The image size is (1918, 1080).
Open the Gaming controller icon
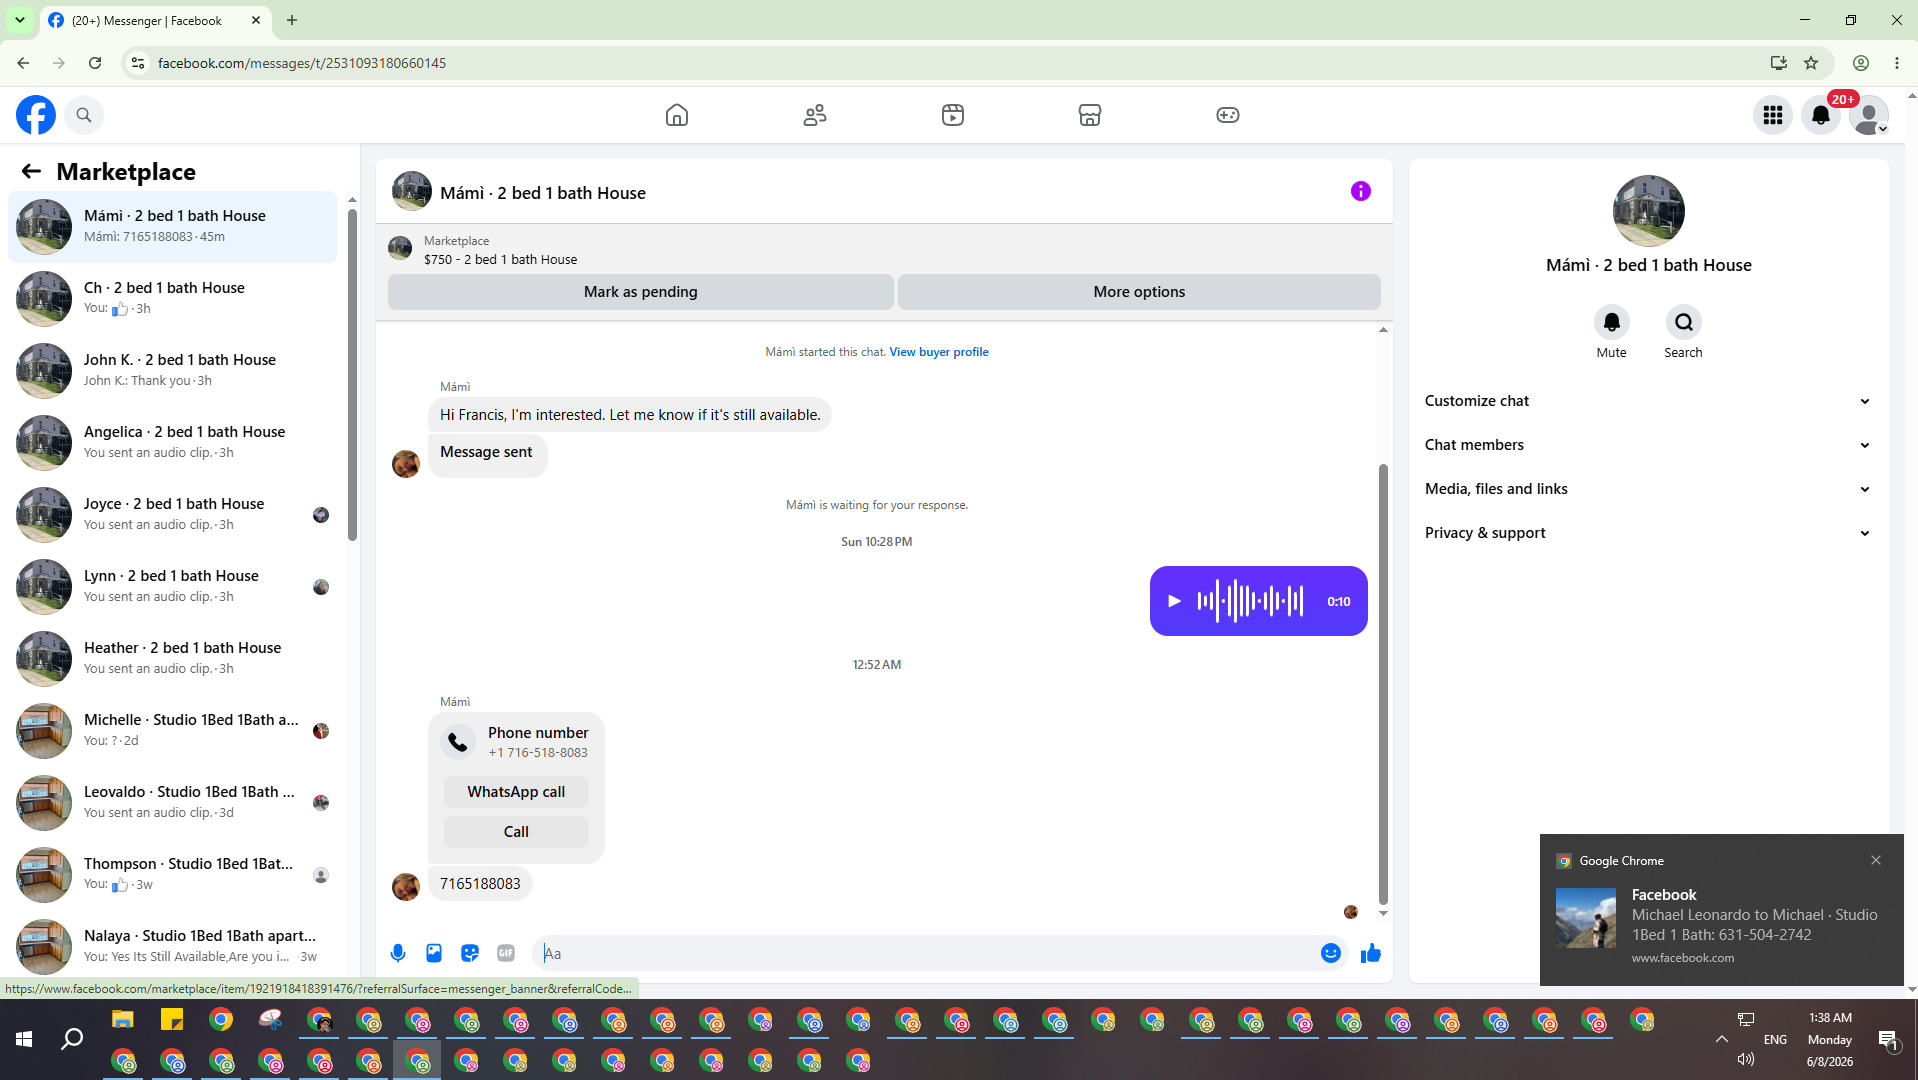click(1228, 115)
